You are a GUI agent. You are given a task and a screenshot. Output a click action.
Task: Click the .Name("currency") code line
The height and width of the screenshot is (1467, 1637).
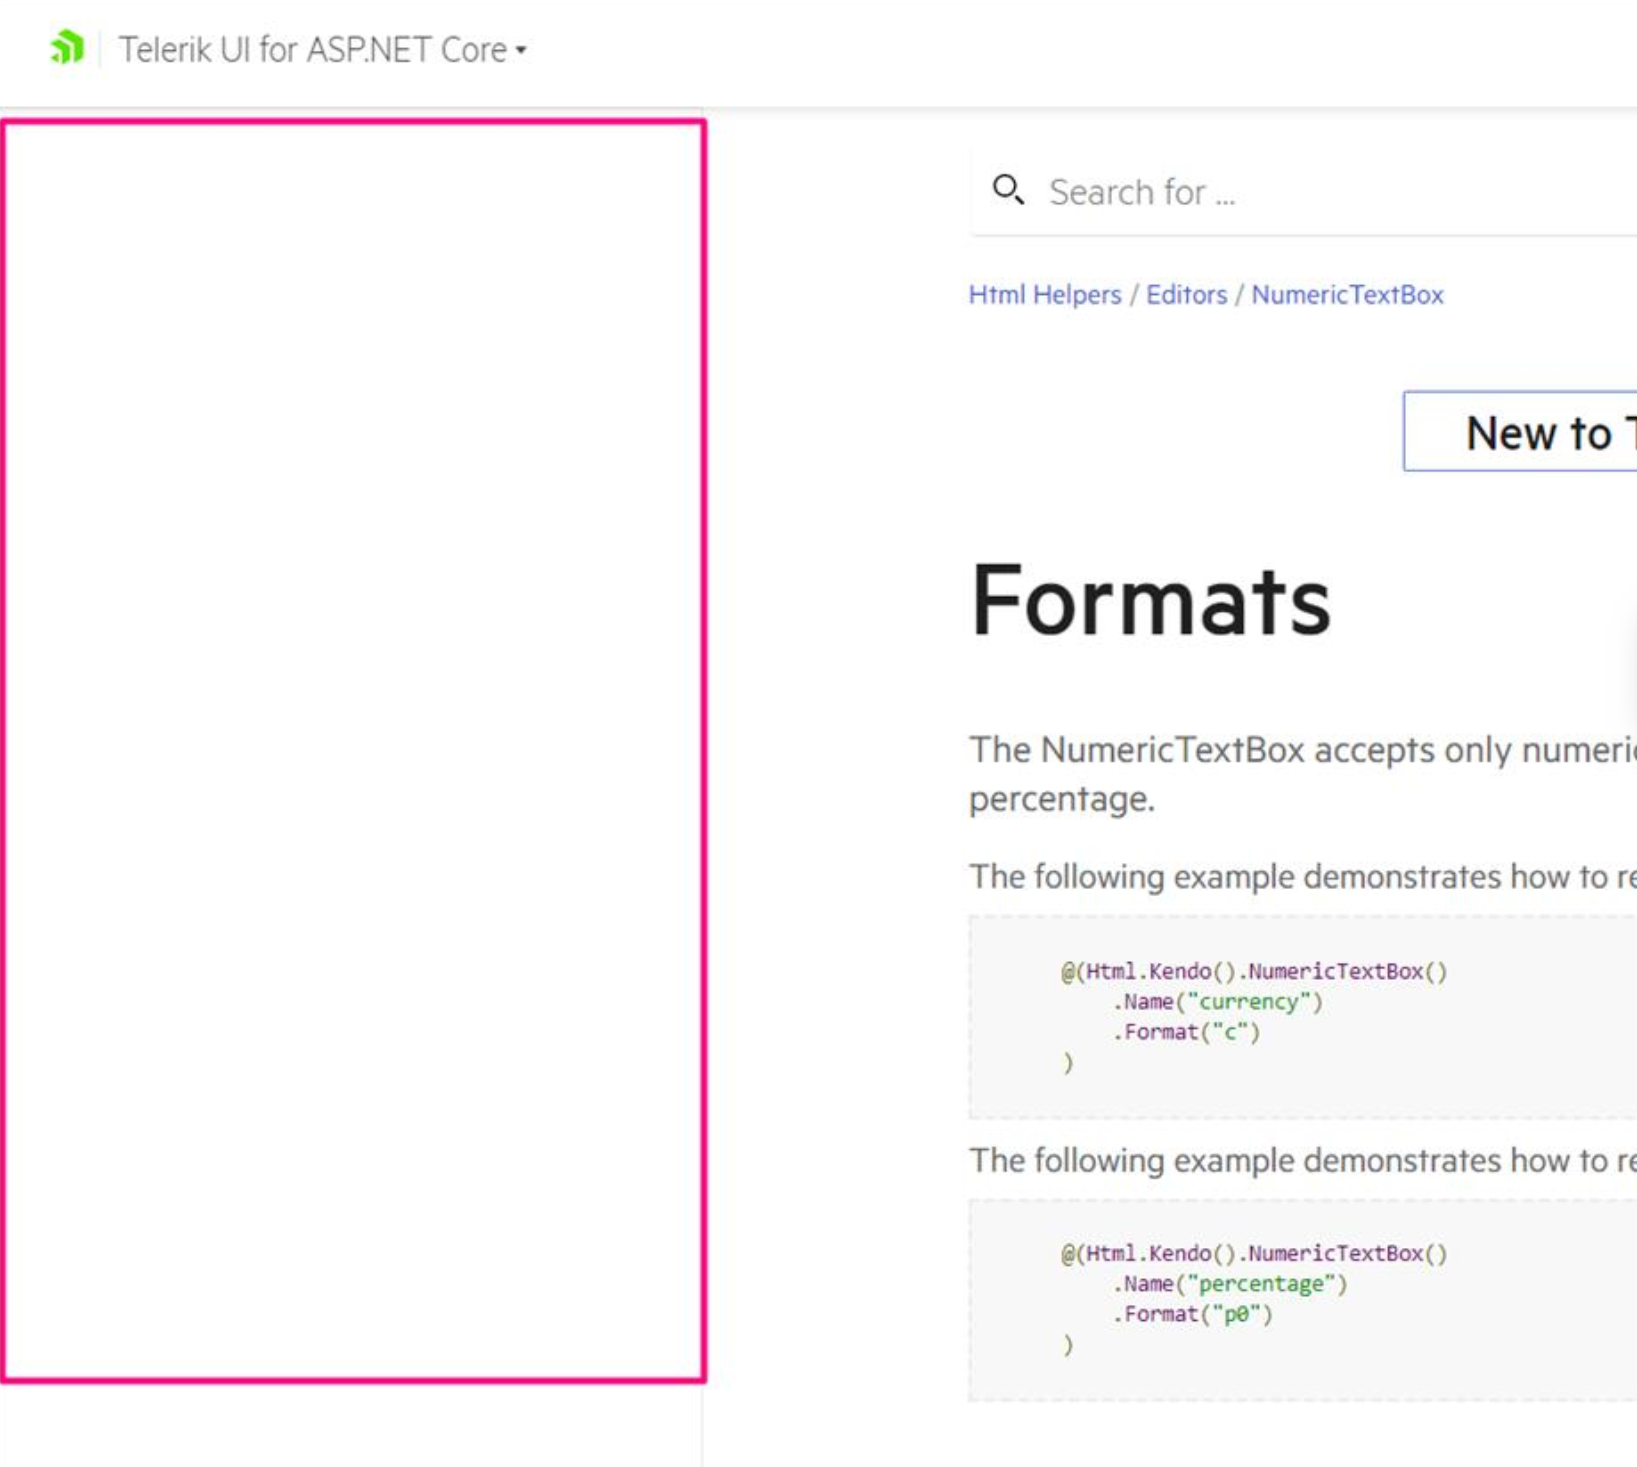point(1217,1002)
